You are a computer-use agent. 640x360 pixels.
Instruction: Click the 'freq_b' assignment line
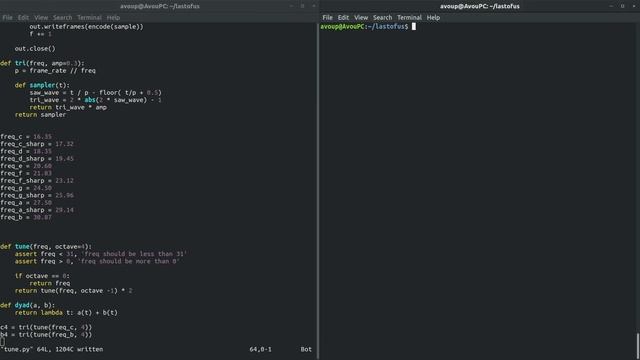click(26, 218)
